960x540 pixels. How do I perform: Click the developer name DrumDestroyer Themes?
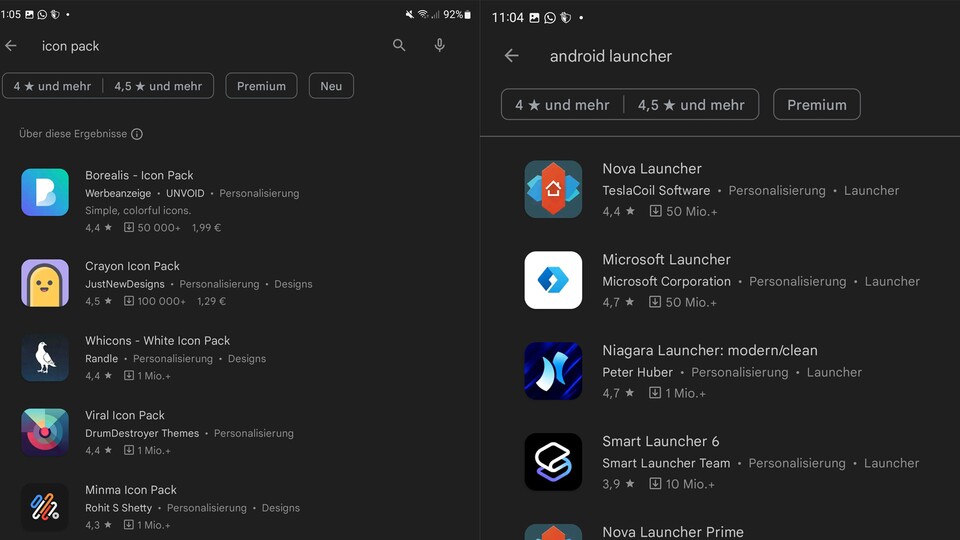point(142,433)
